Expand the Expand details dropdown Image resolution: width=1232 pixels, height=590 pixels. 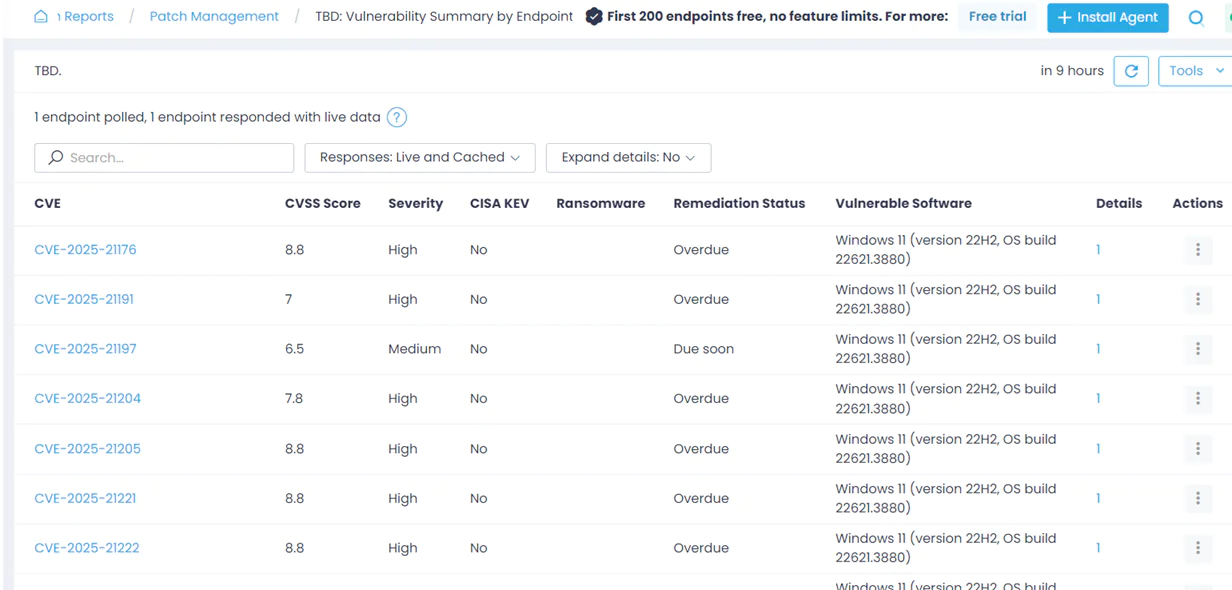628,157
